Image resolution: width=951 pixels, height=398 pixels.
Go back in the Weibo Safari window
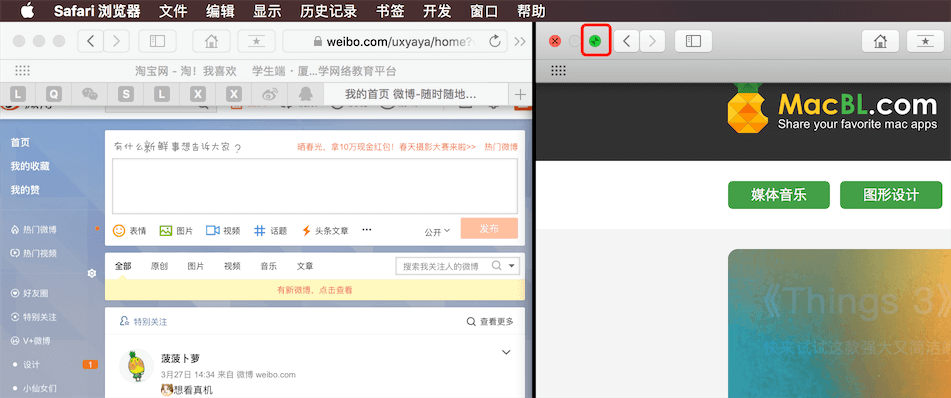(90, 41)
